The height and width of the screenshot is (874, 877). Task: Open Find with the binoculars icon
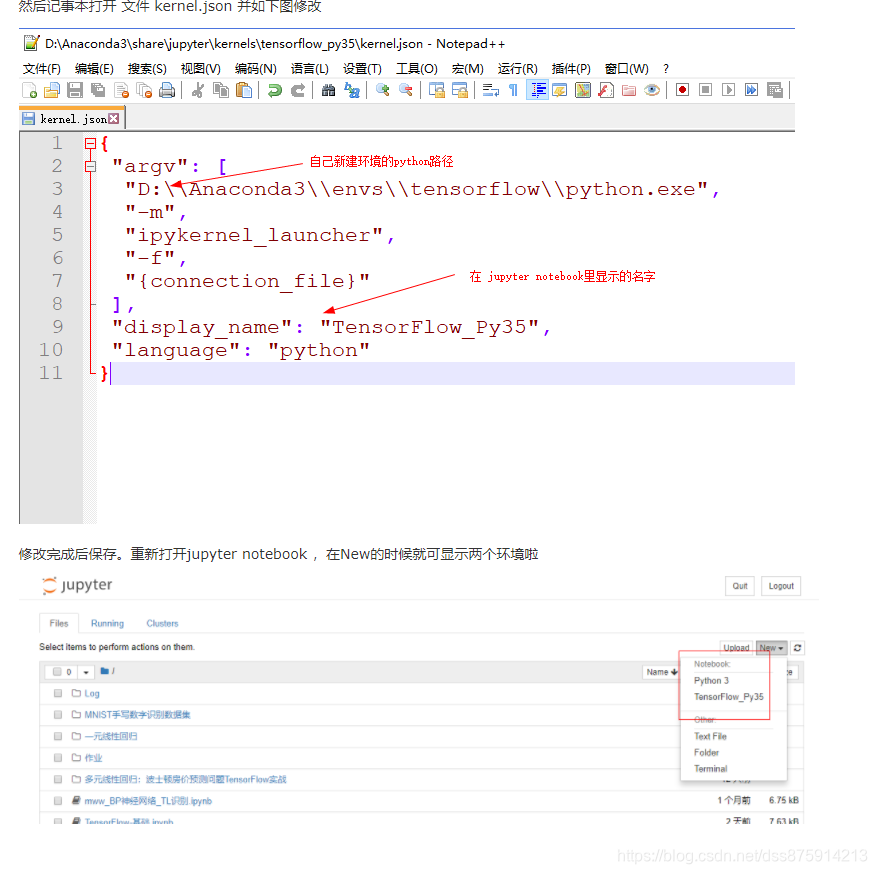click(328, 90)
